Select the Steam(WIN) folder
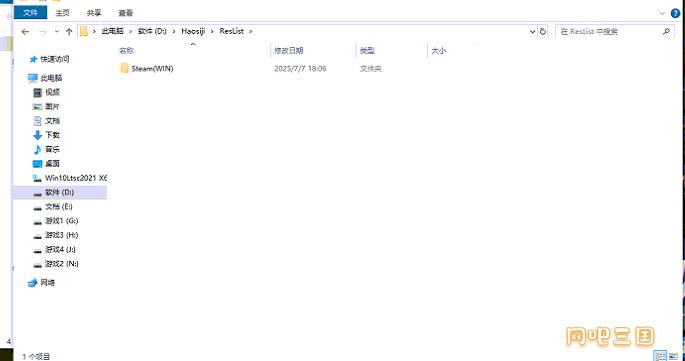The width and height of the screenshot is (685, 361). click(152, 69)
